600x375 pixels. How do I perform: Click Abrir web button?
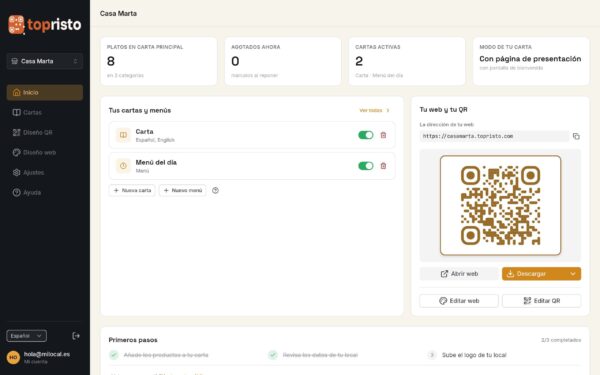point(459,274)
